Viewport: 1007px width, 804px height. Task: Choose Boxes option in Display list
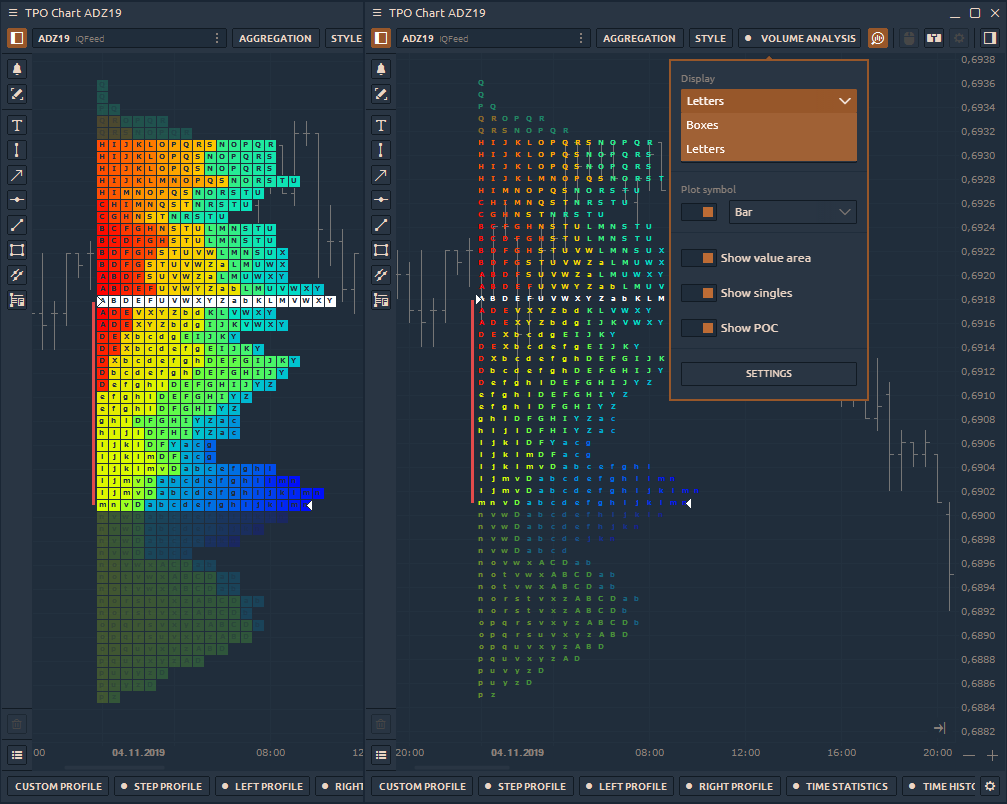[x=769, y=125]
